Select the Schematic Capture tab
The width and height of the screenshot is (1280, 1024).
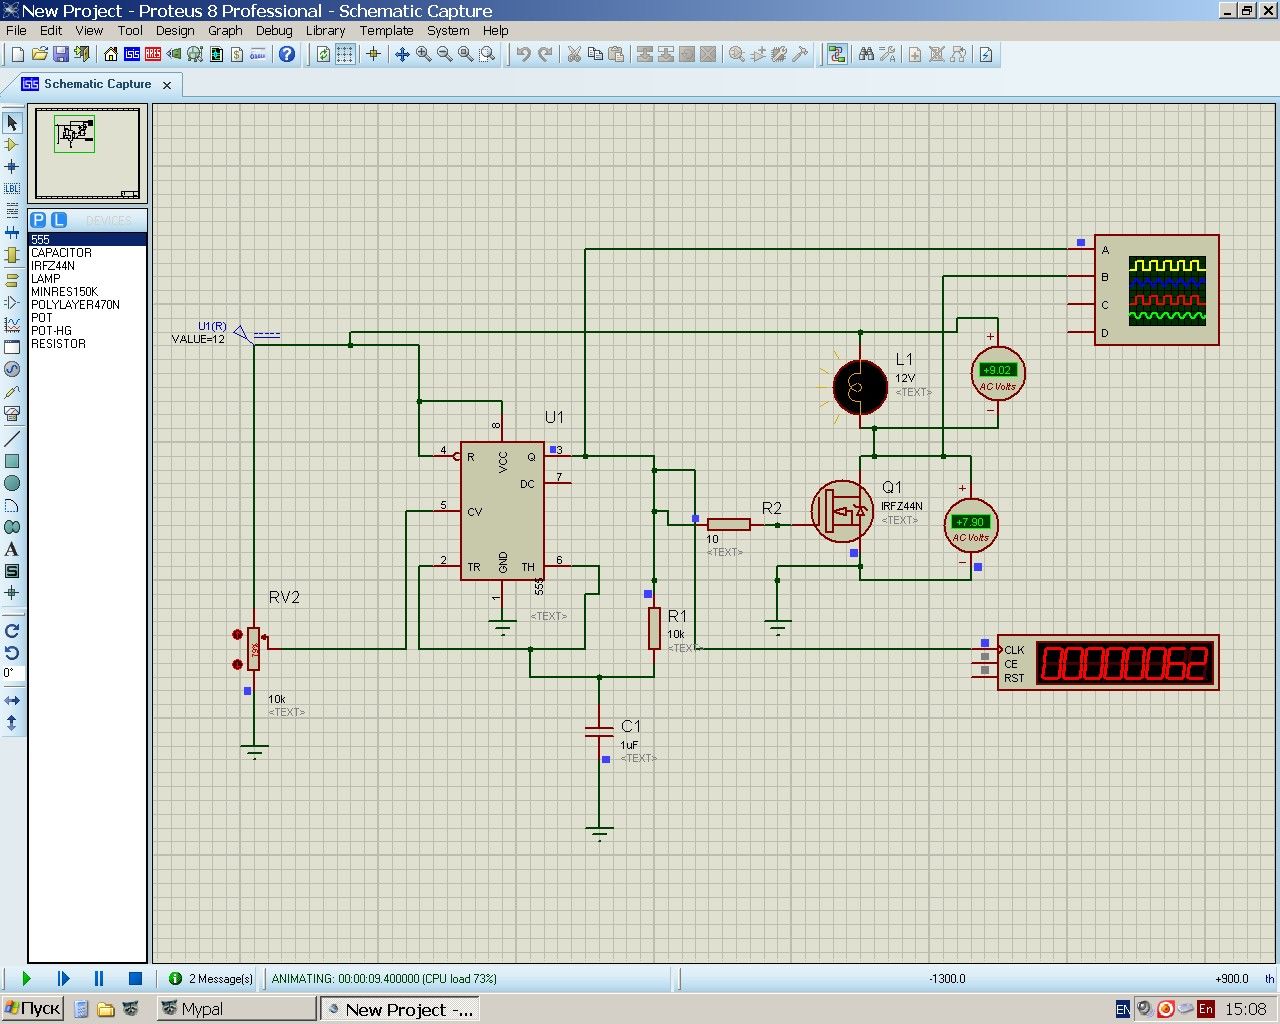(x=97, y=84)
